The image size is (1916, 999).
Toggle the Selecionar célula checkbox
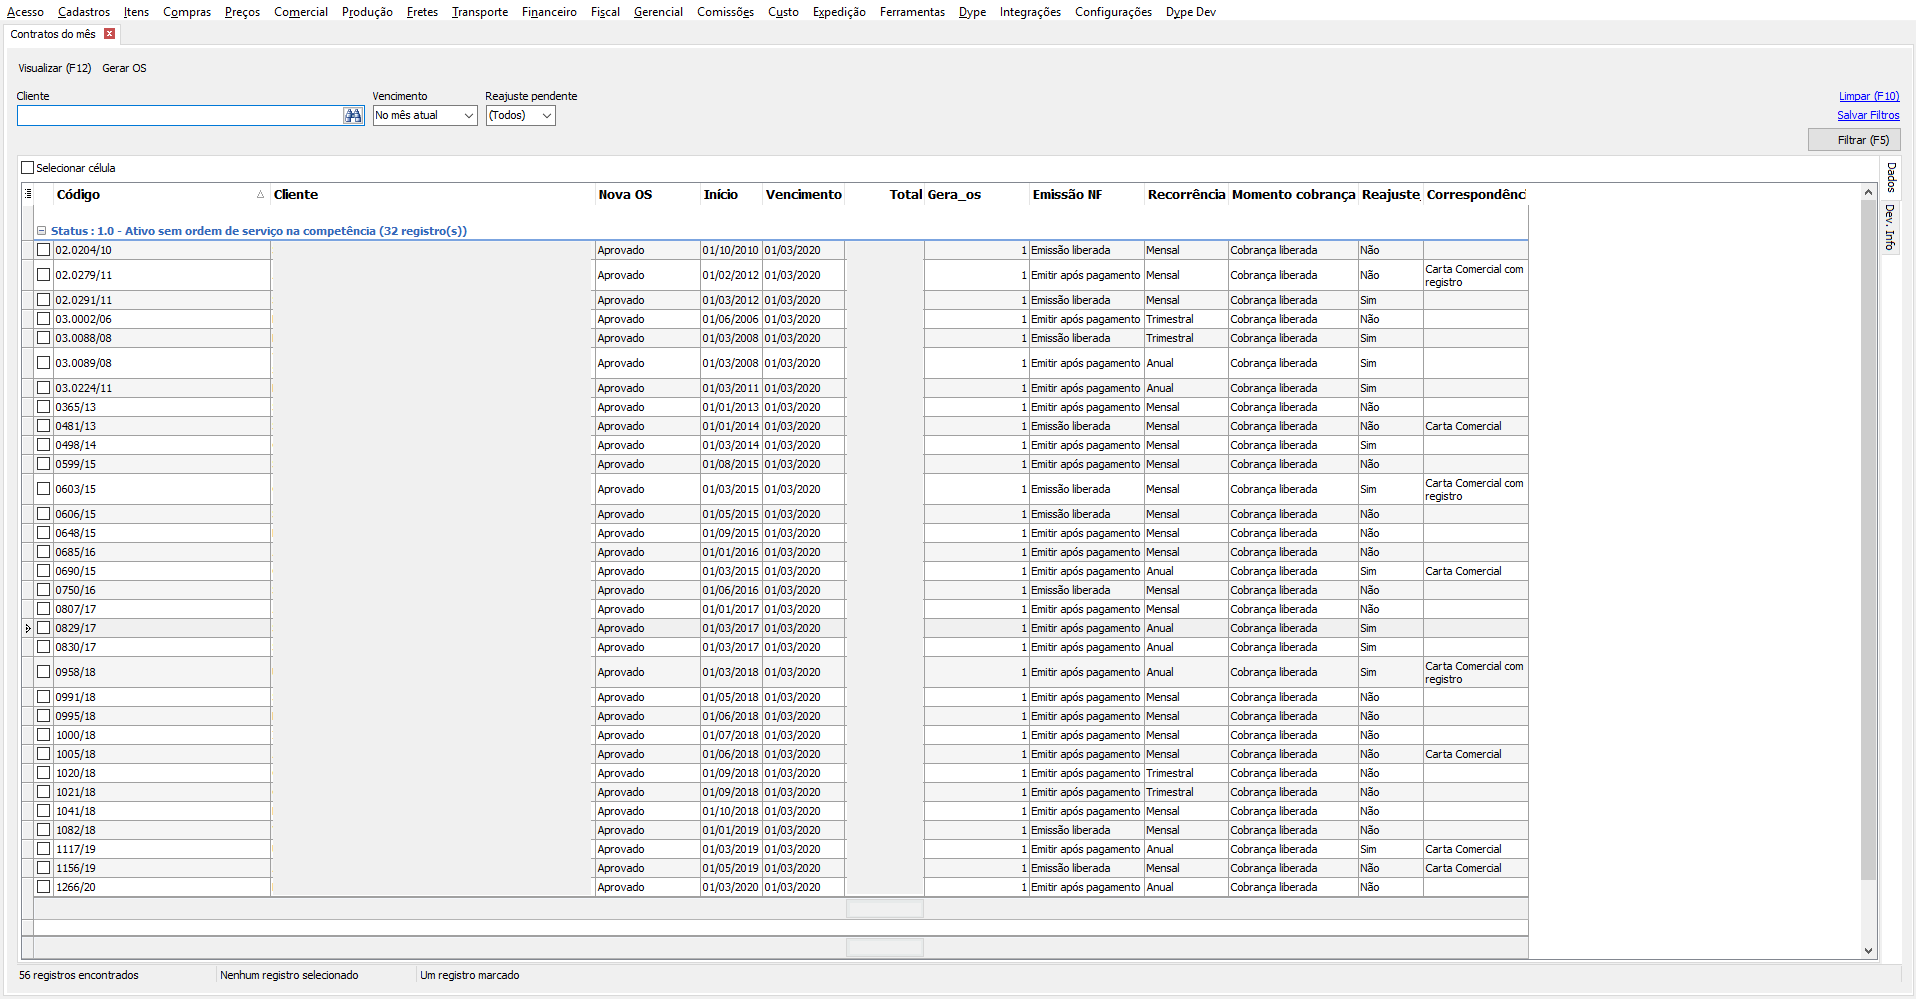pyautogui.click(x=28, y=168)
